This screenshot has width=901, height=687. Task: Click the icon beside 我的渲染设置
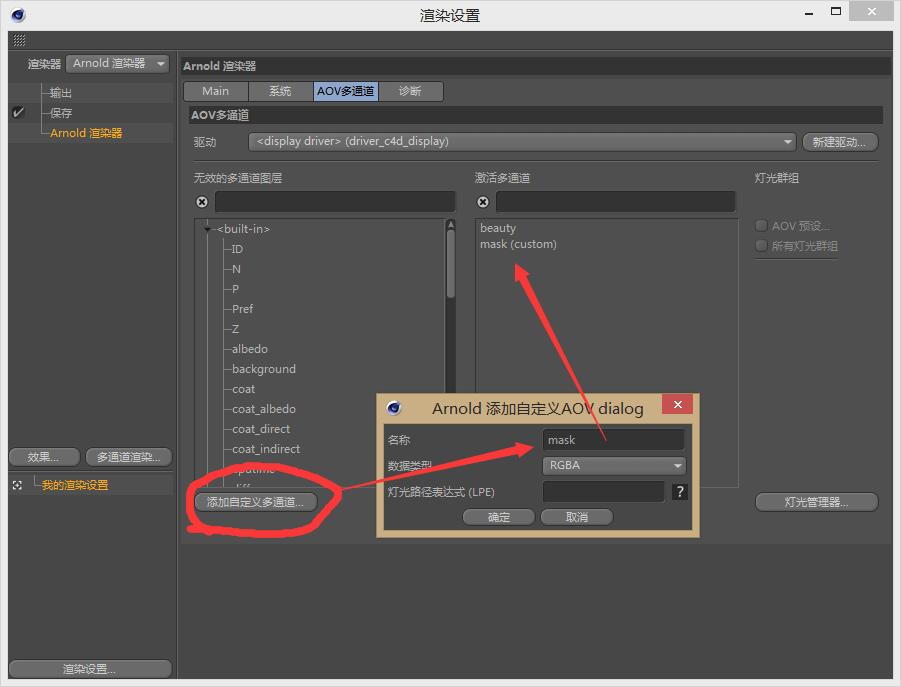click(x=17, y=485)
